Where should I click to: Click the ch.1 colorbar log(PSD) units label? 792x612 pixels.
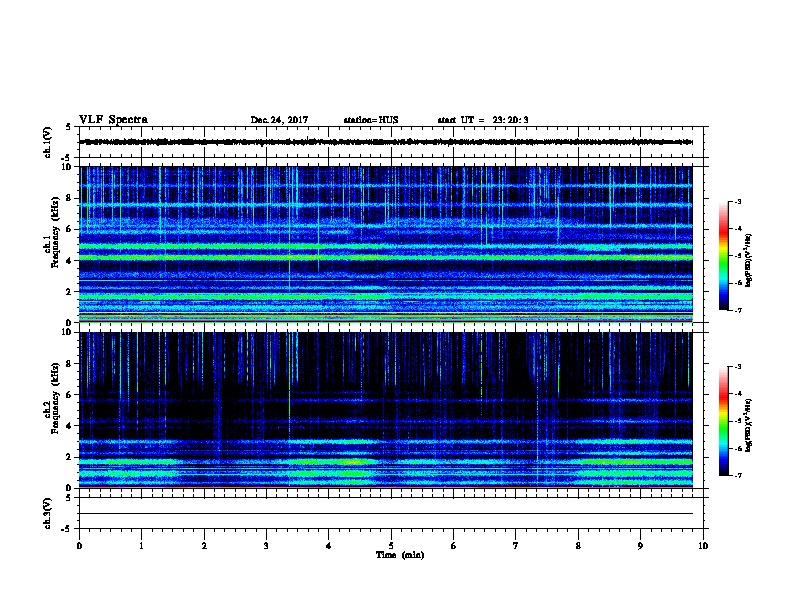(749, 260)
